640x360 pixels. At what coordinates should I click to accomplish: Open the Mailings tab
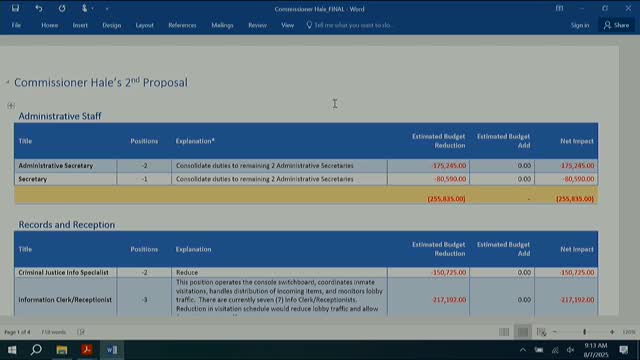click(222, 25)
